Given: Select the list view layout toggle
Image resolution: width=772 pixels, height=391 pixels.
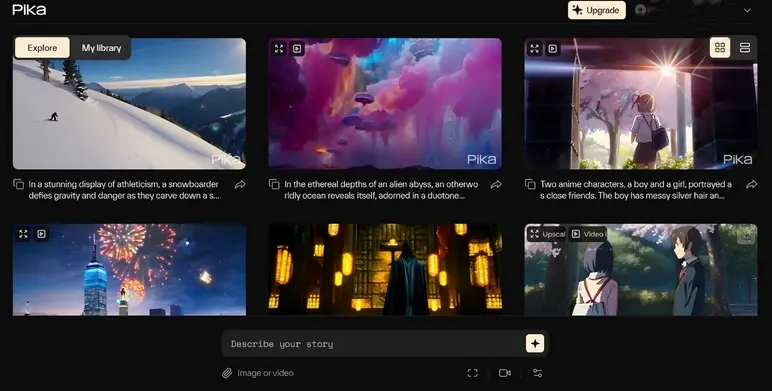Looking at the screenshot, I should coord(745,48).
